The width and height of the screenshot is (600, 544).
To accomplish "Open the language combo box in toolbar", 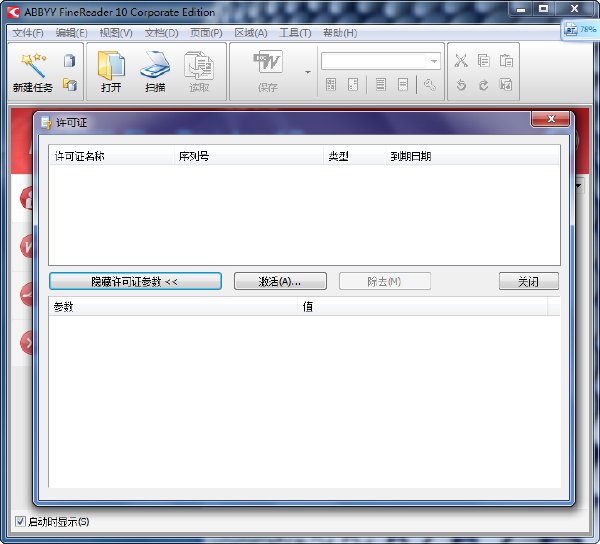I will [381, 61].
